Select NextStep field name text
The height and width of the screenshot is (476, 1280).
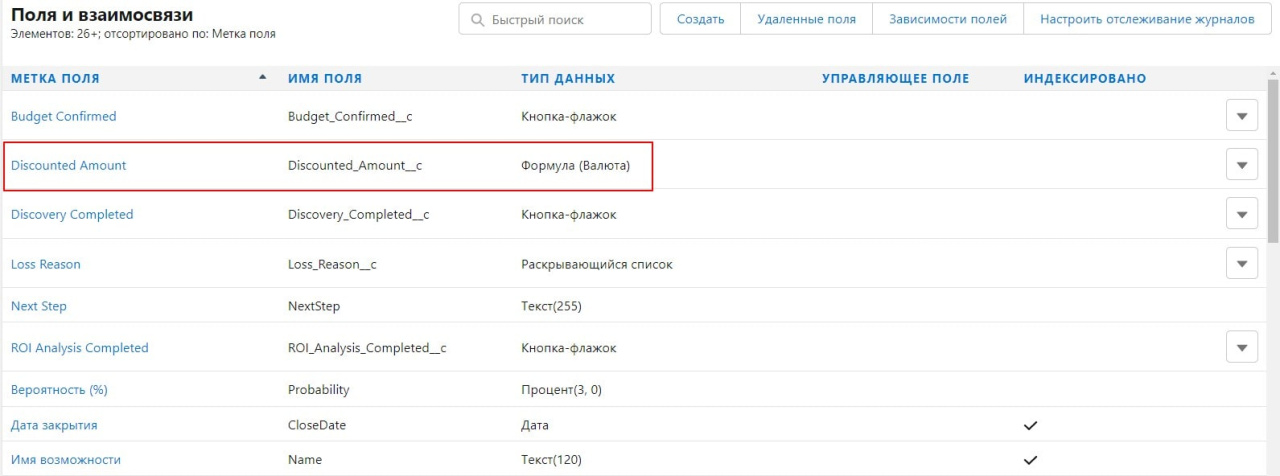[x=314, y=306]
